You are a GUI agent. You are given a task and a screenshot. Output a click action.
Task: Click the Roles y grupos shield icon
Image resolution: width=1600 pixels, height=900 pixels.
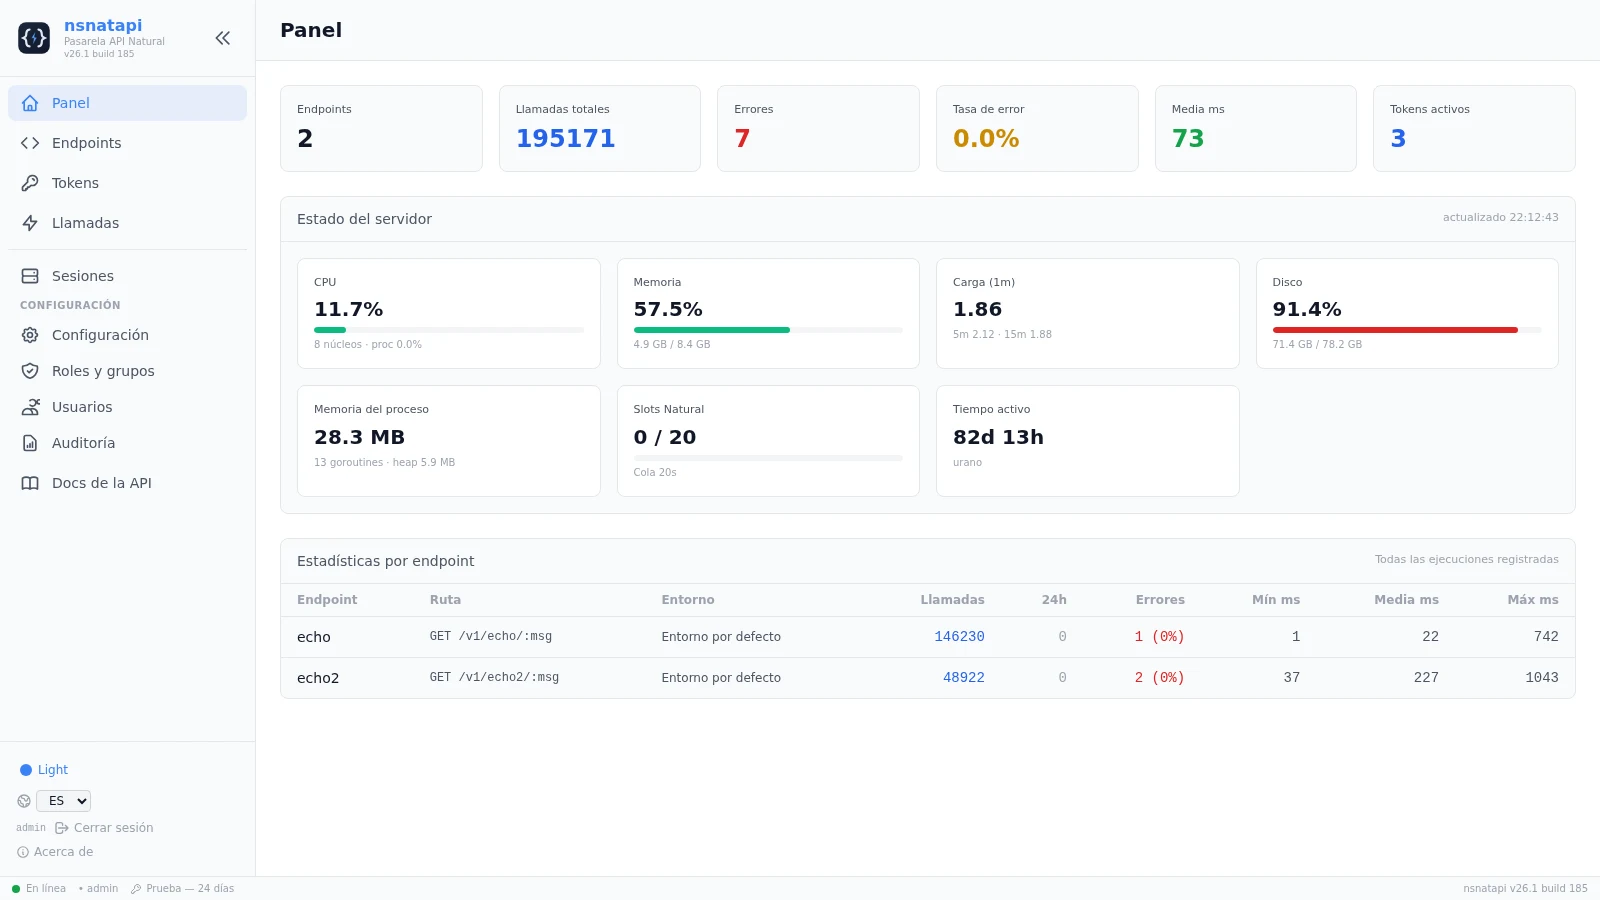point(30,371)
